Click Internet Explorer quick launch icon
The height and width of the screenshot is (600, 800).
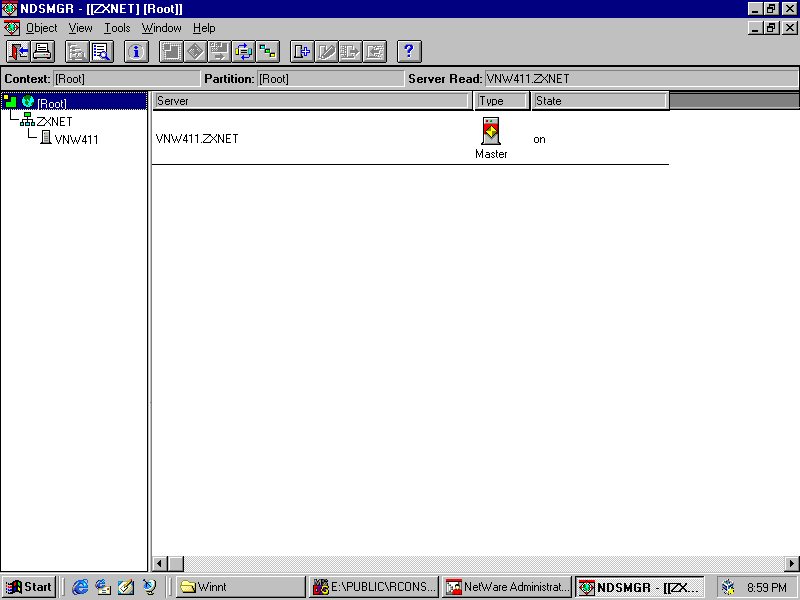coord(80,587)
